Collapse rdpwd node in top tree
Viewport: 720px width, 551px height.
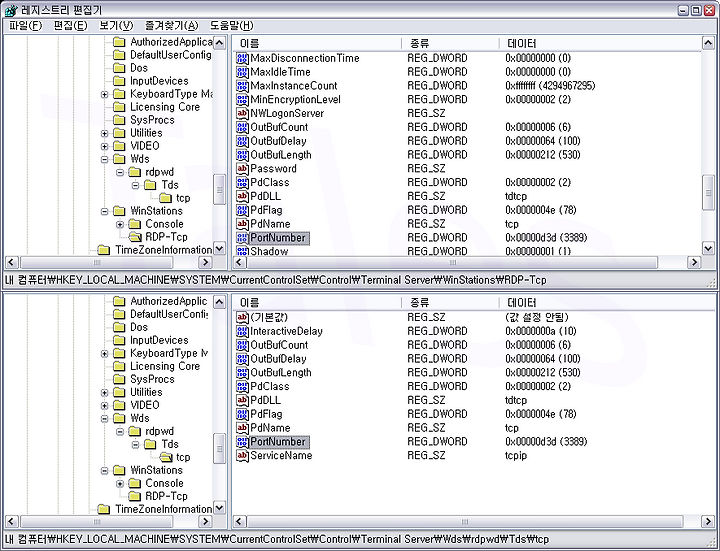pyautogui.click(x=120, y=172)
